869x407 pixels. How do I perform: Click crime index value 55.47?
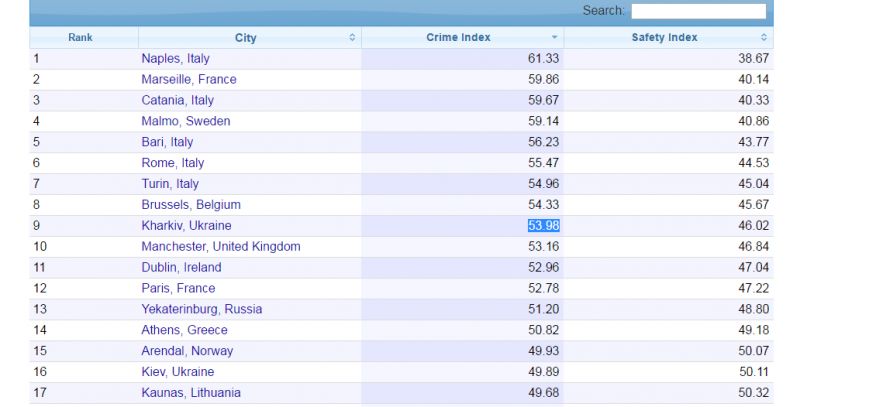(544, 163)
